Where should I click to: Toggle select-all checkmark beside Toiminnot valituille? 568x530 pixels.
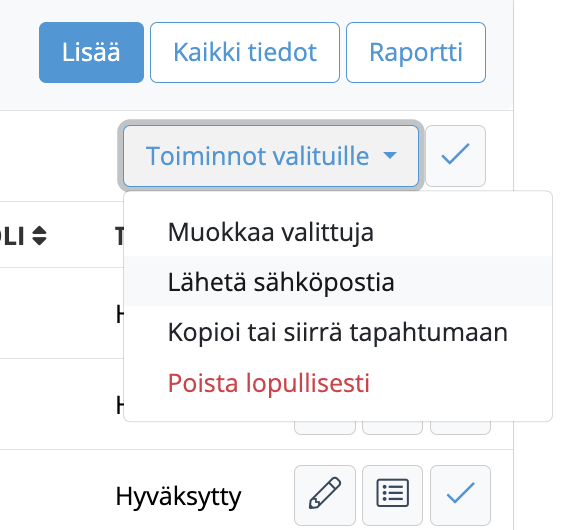point(455,156)
